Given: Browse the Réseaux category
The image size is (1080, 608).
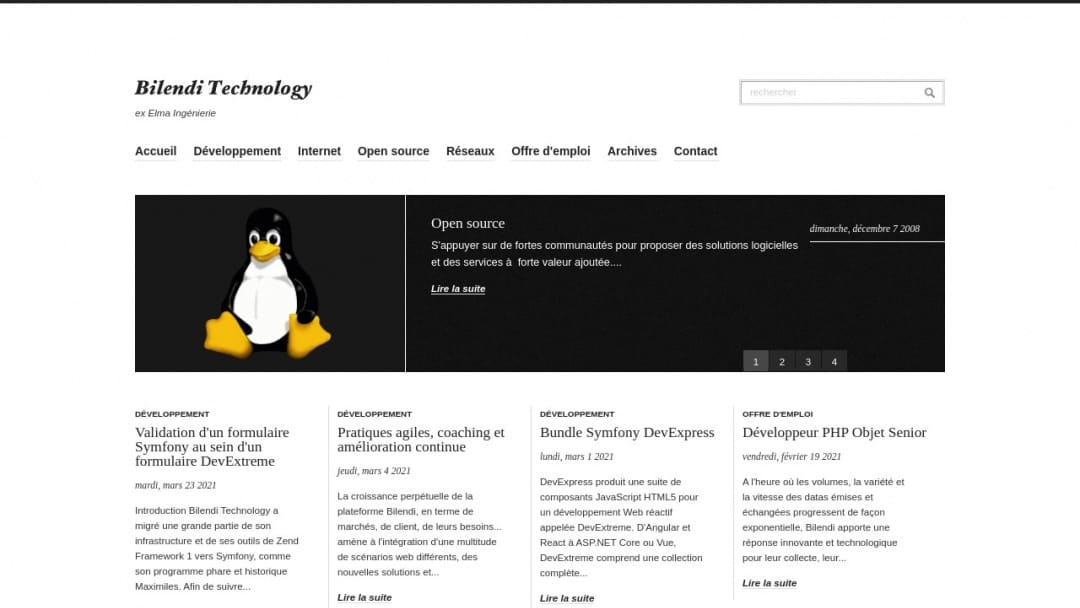Looking at the screenshot, I should coord(470,151).
